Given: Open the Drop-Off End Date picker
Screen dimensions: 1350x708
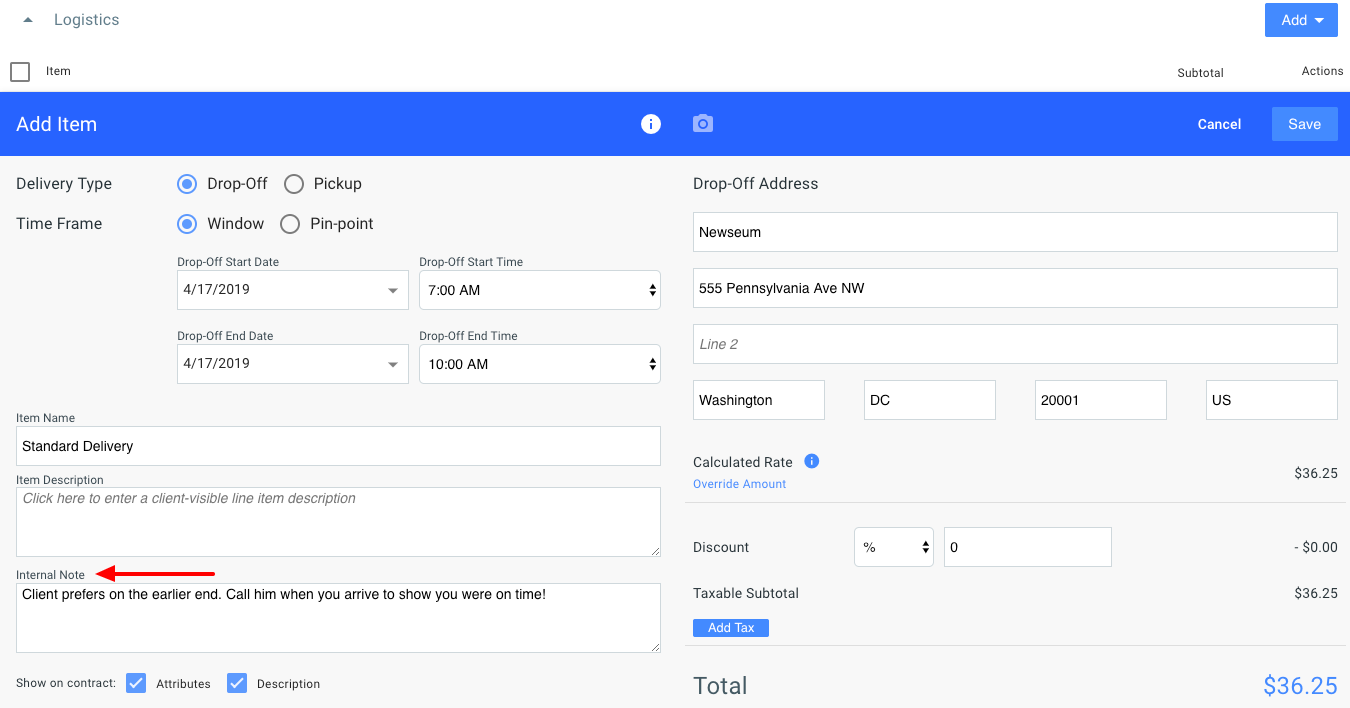Looking at the screenshot, I should click(293, 364).
